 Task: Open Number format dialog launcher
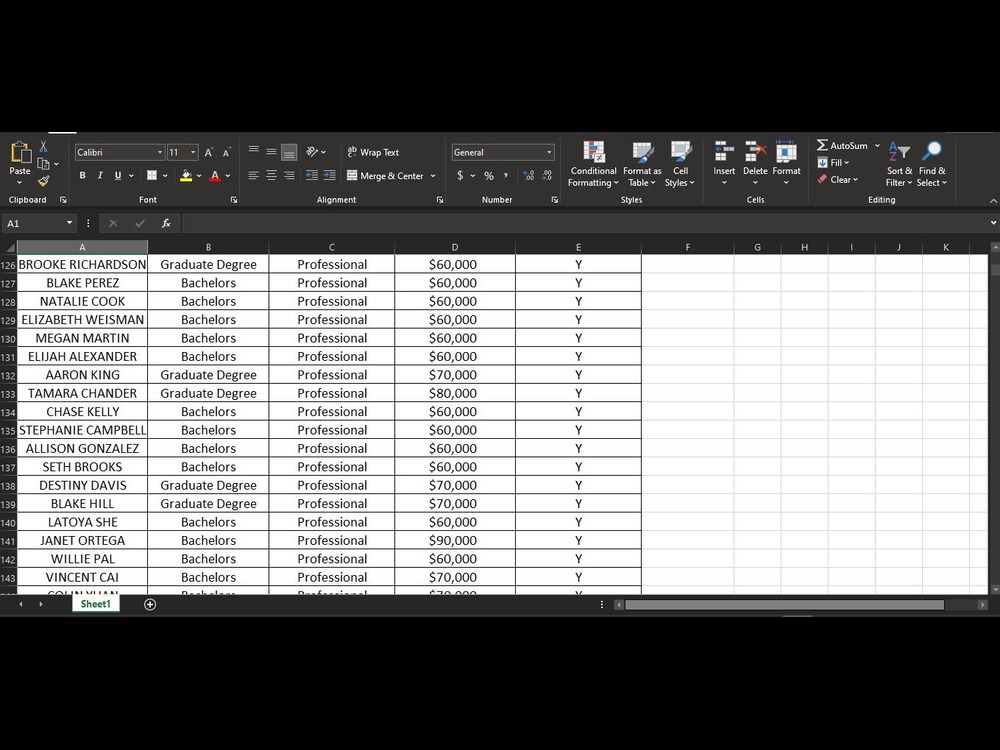(554, 200)
